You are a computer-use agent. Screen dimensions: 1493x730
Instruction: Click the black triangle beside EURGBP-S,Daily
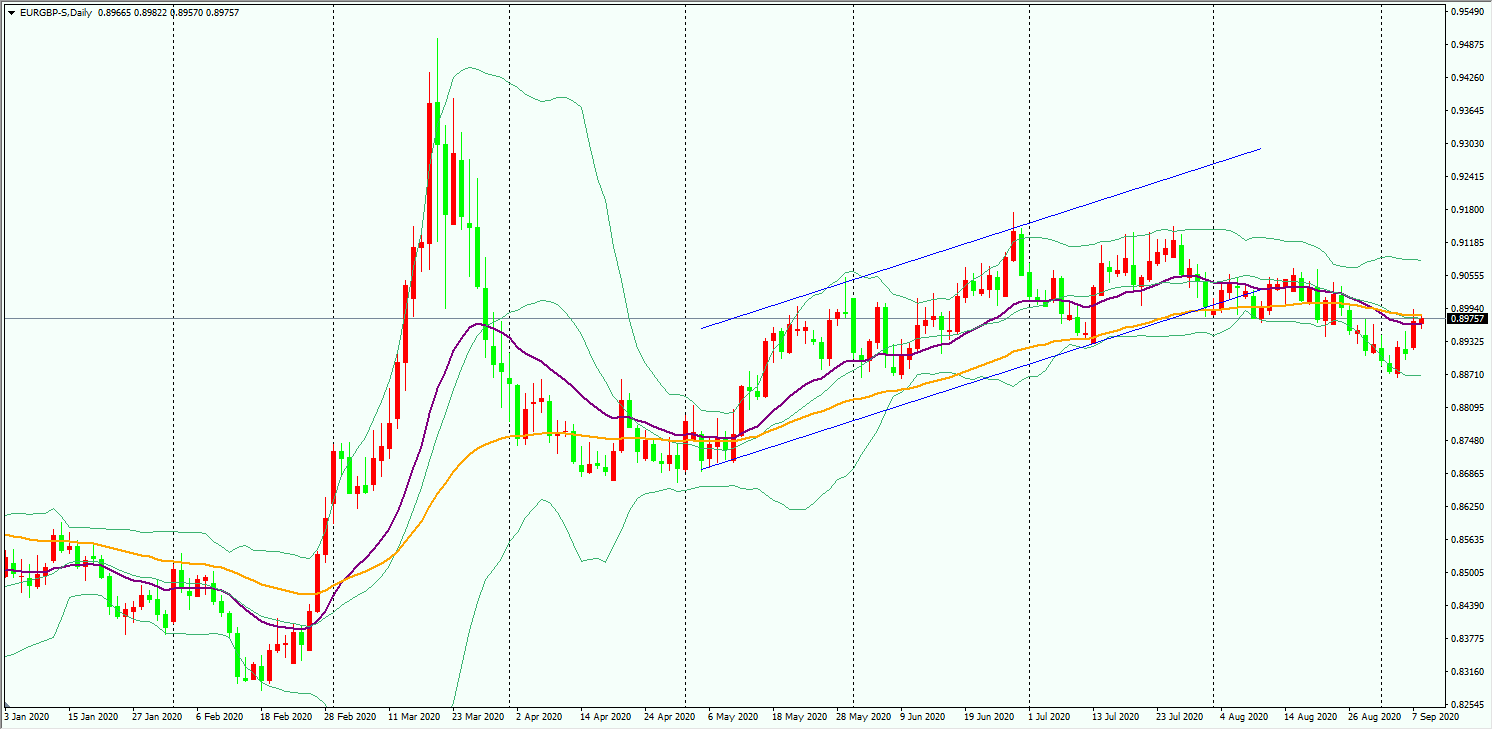11,11
